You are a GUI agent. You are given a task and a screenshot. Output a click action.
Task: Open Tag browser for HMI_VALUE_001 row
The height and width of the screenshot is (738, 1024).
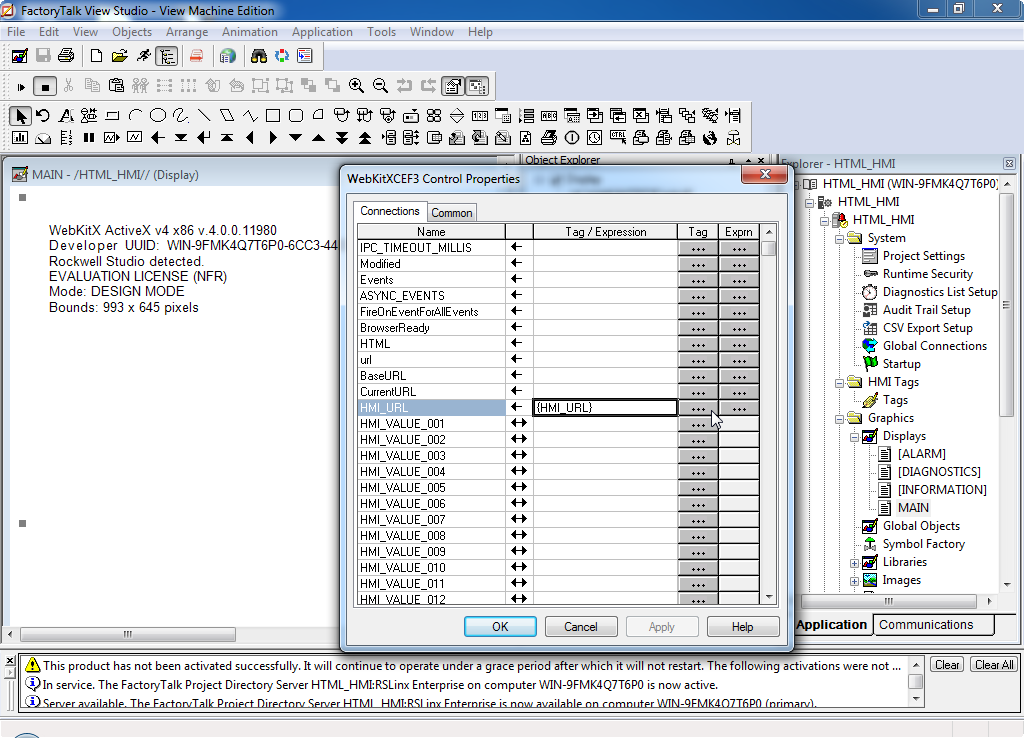[698, 425]
